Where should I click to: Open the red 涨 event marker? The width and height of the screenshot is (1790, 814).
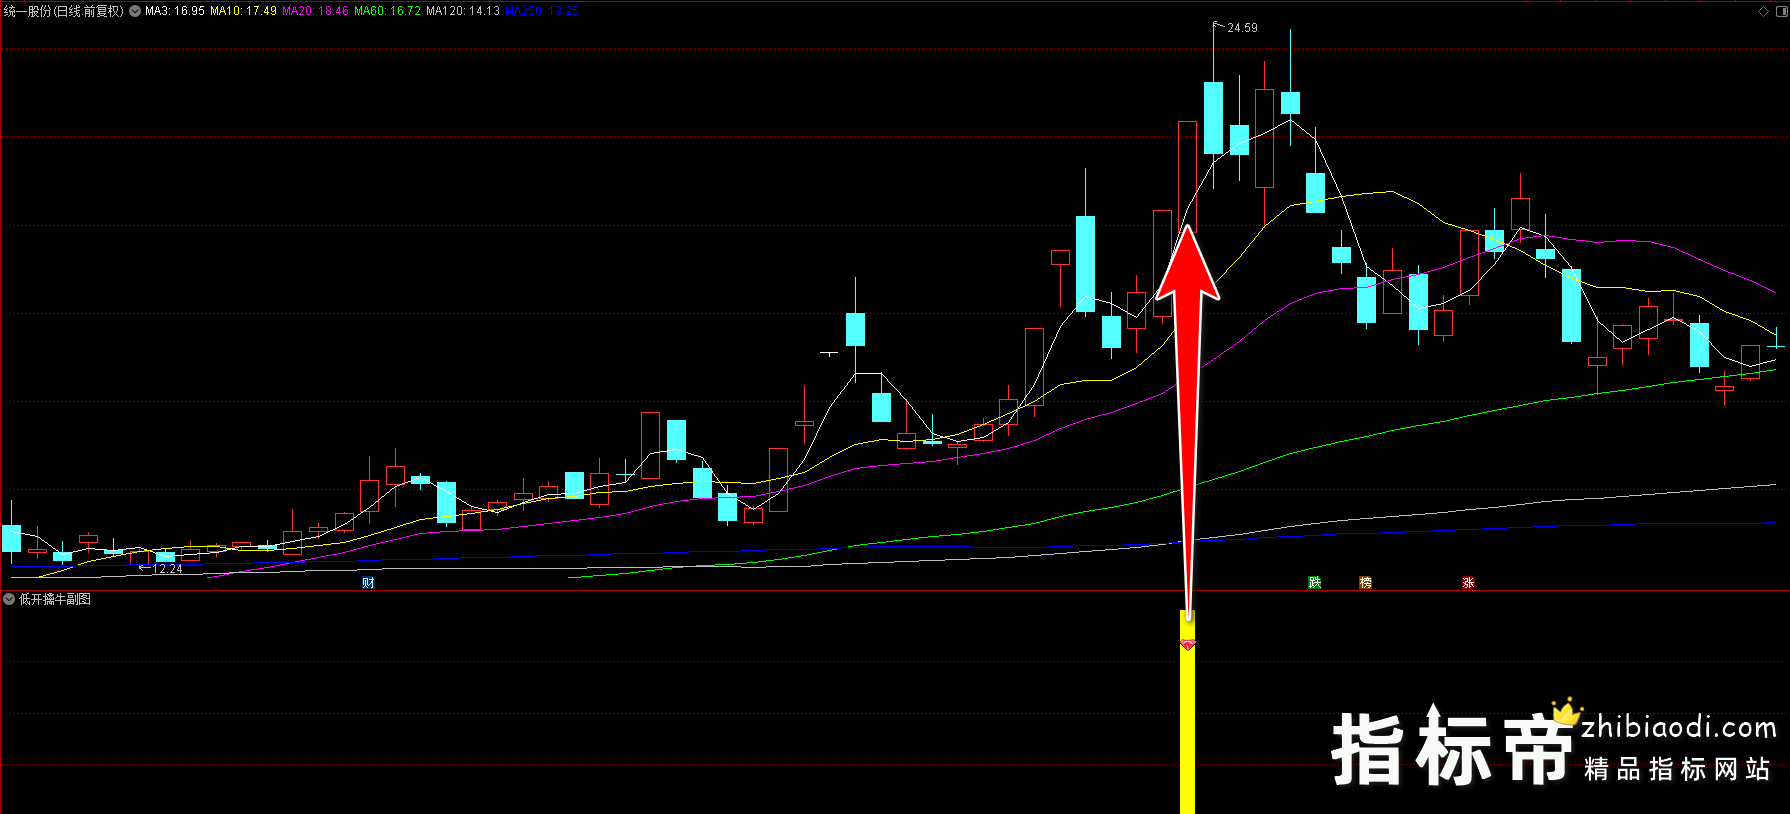(1468, 583)
